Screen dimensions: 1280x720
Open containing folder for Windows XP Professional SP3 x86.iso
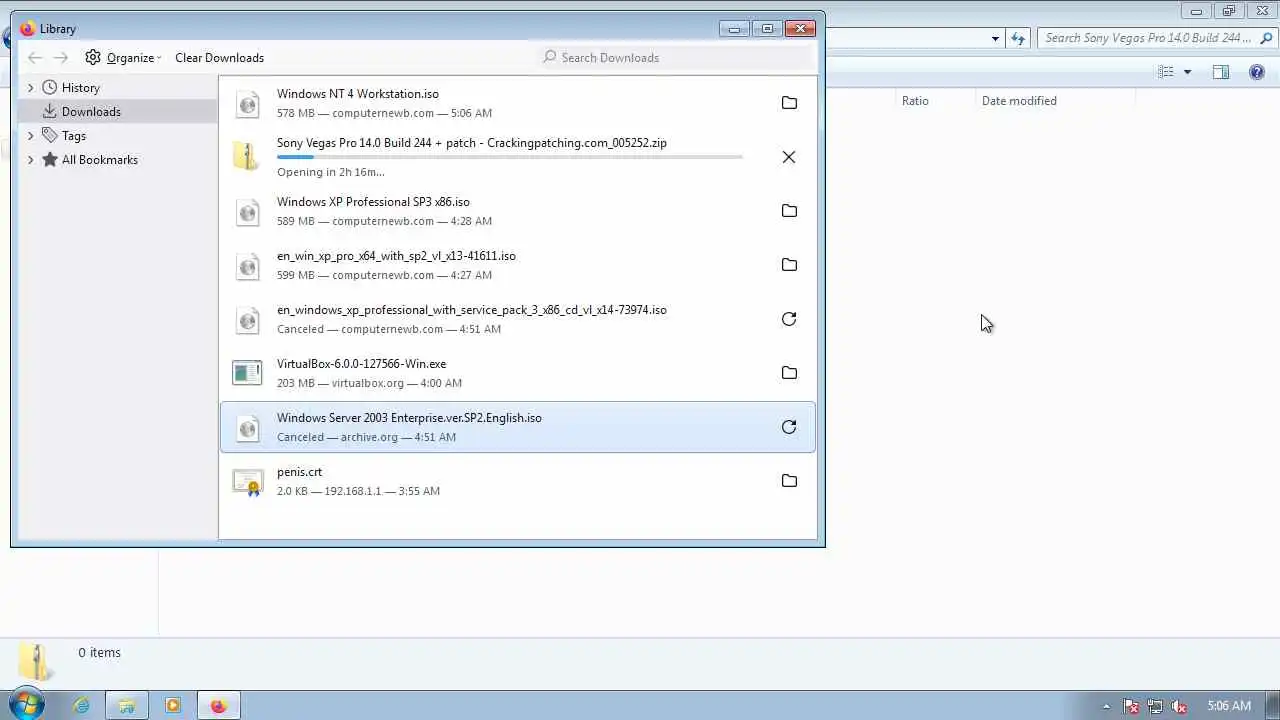pos(789,211)
